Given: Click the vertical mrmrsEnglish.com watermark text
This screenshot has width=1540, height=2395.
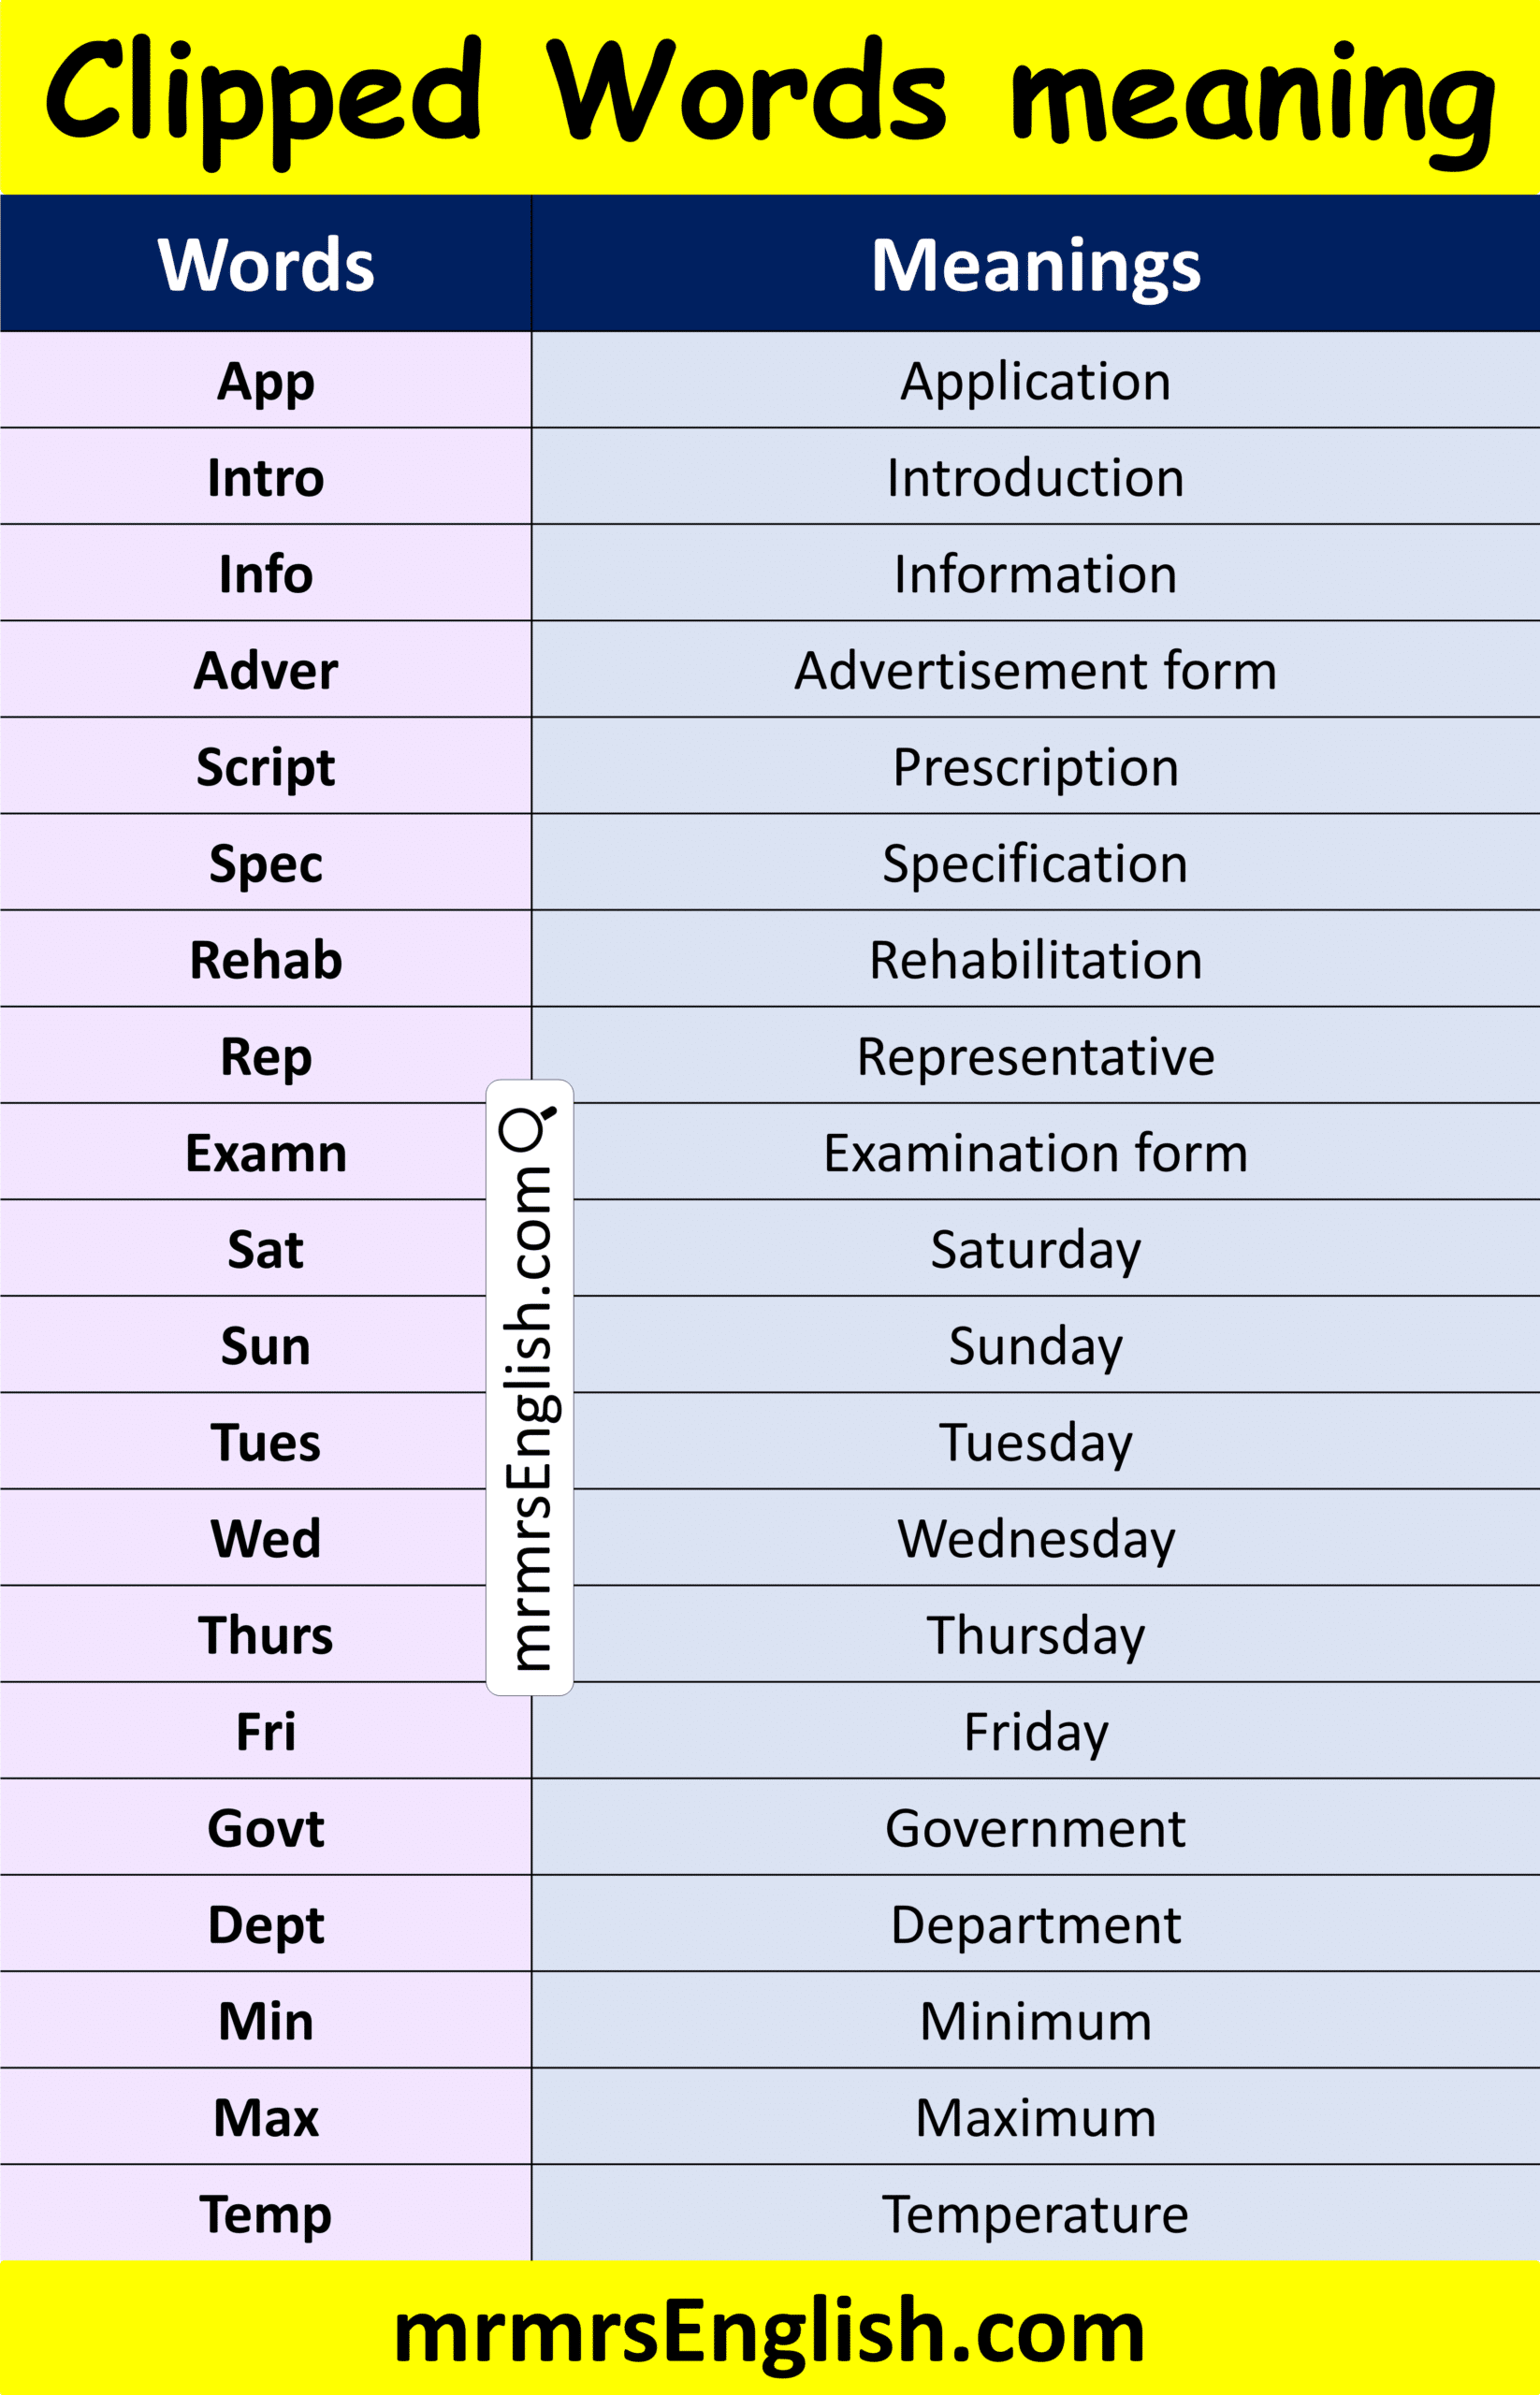Looking at the screenshot, I should tap(529, 1420).
